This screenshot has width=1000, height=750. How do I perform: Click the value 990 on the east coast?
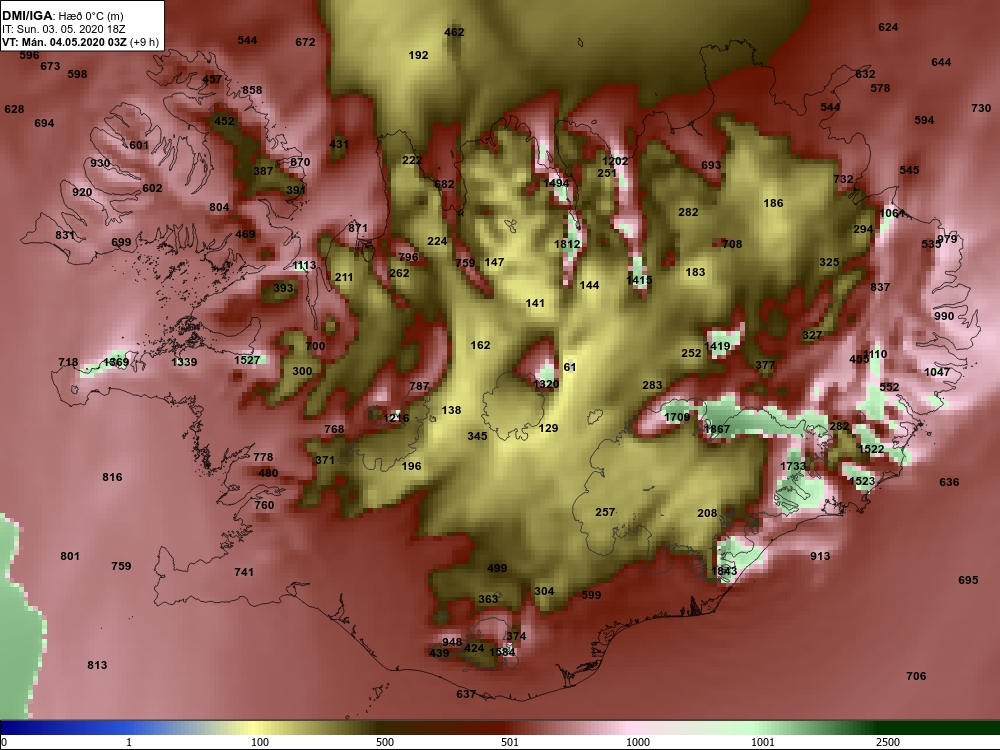pos(944,316)
